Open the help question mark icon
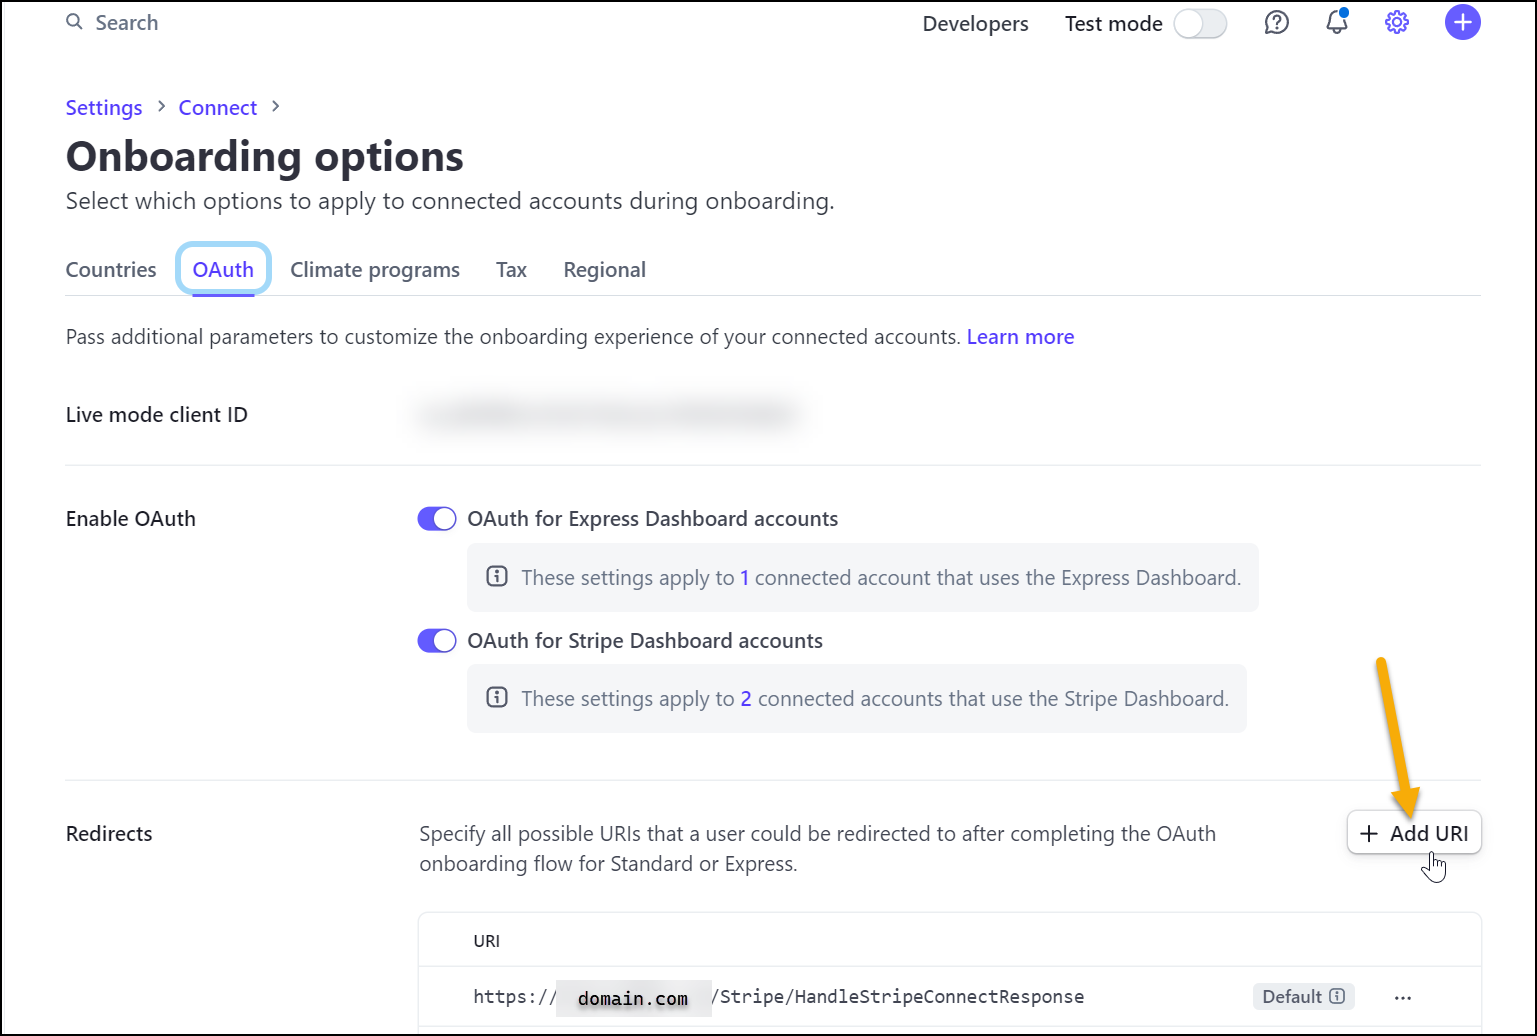This screenshot has width=1537, height=1036. coord(1277,22)
